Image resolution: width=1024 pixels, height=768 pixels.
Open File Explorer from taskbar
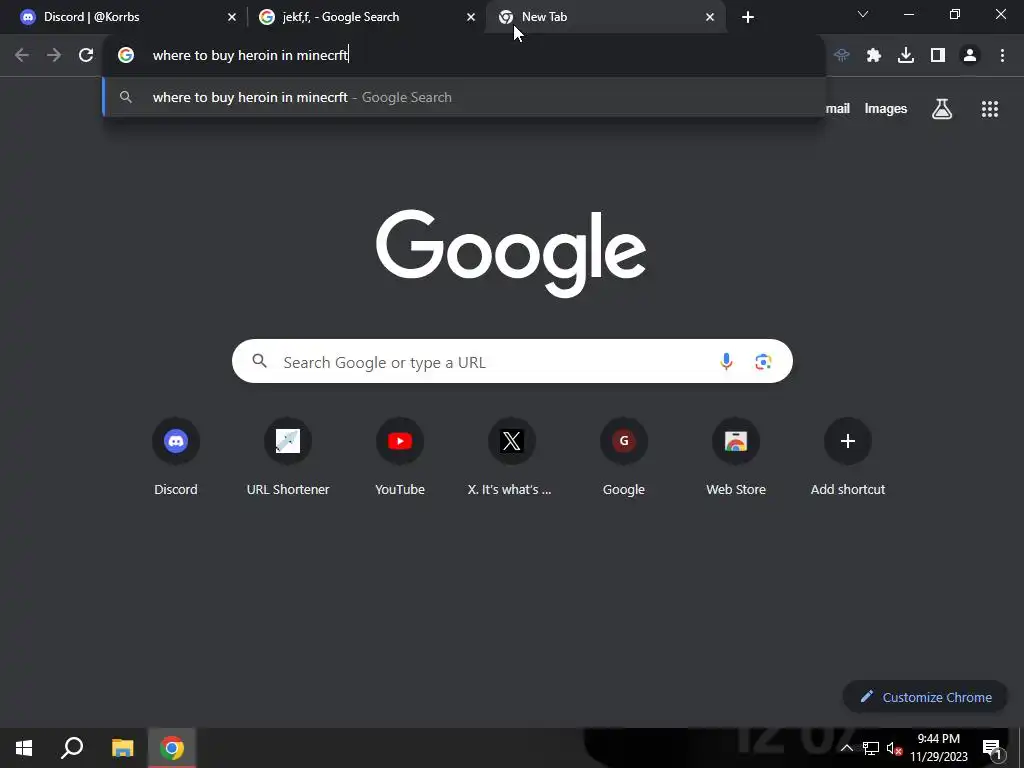[x=122, y=748]
